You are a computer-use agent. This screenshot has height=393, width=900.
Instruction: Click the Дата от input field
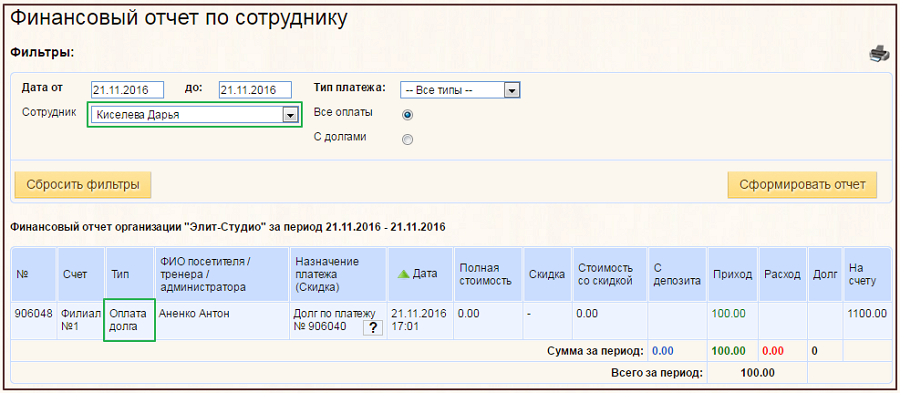[127, 90]
